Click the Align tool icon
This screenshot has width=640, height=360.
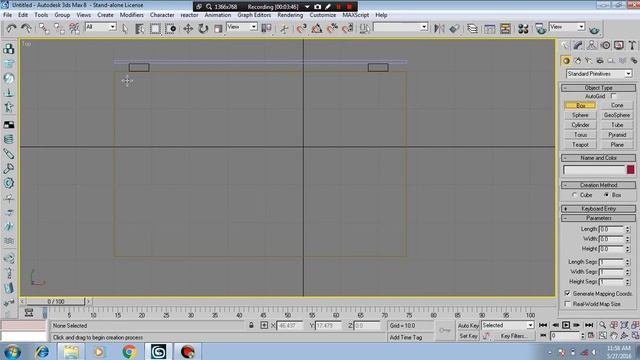(454, 28)
